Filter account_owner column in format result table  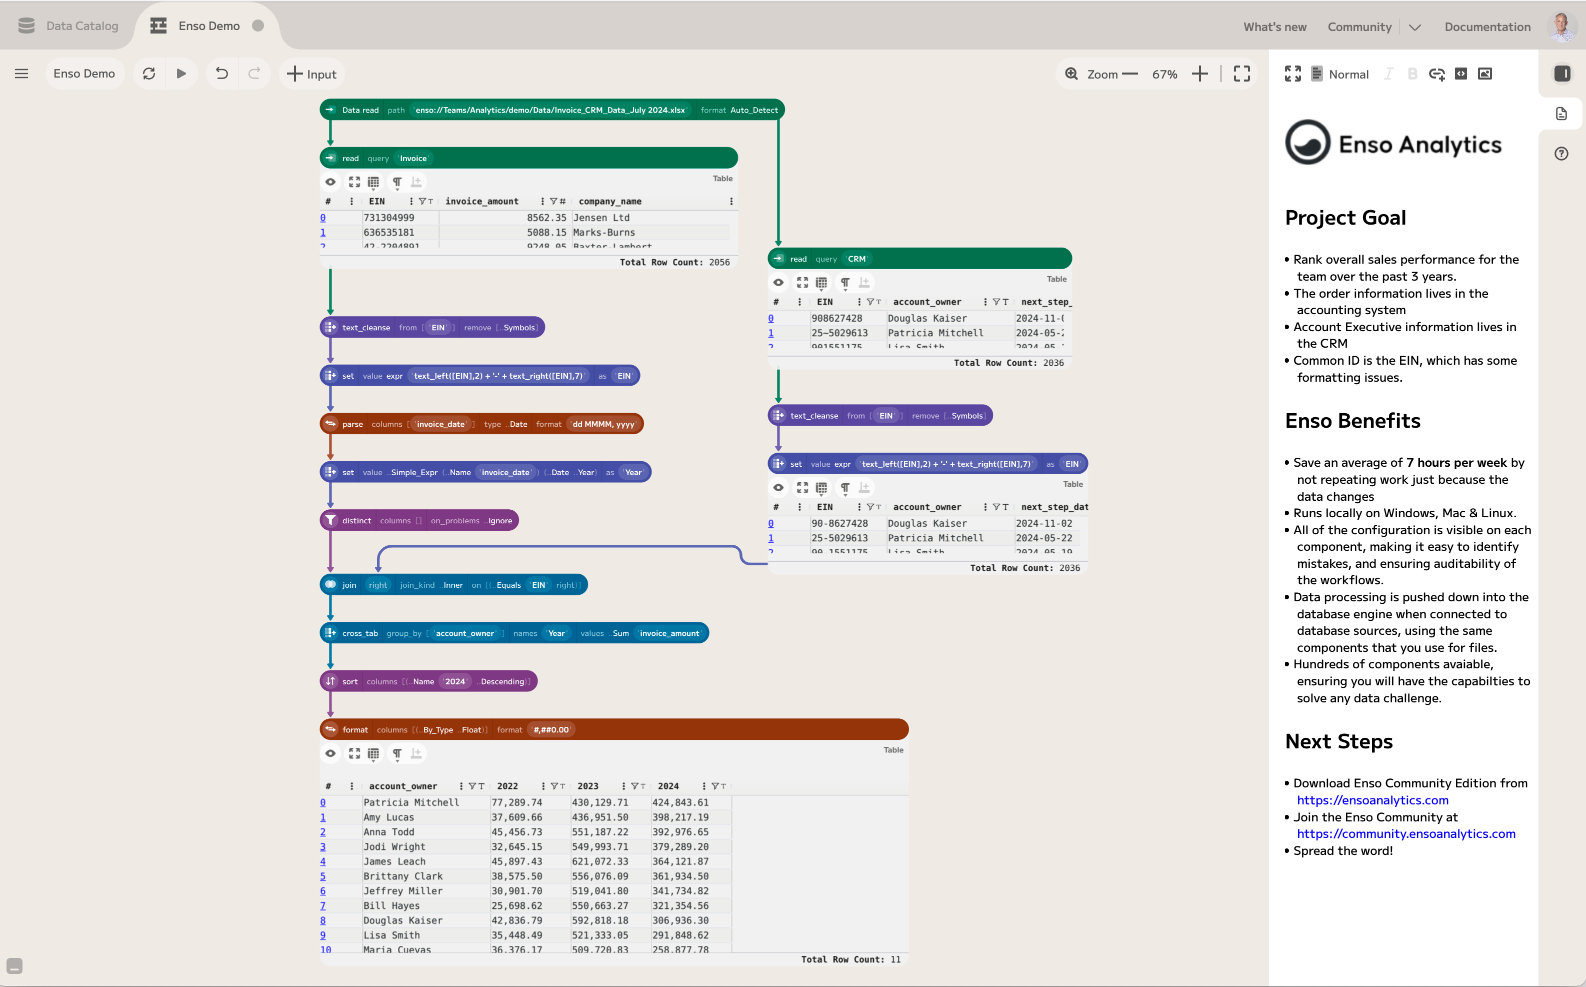[472, 787]
